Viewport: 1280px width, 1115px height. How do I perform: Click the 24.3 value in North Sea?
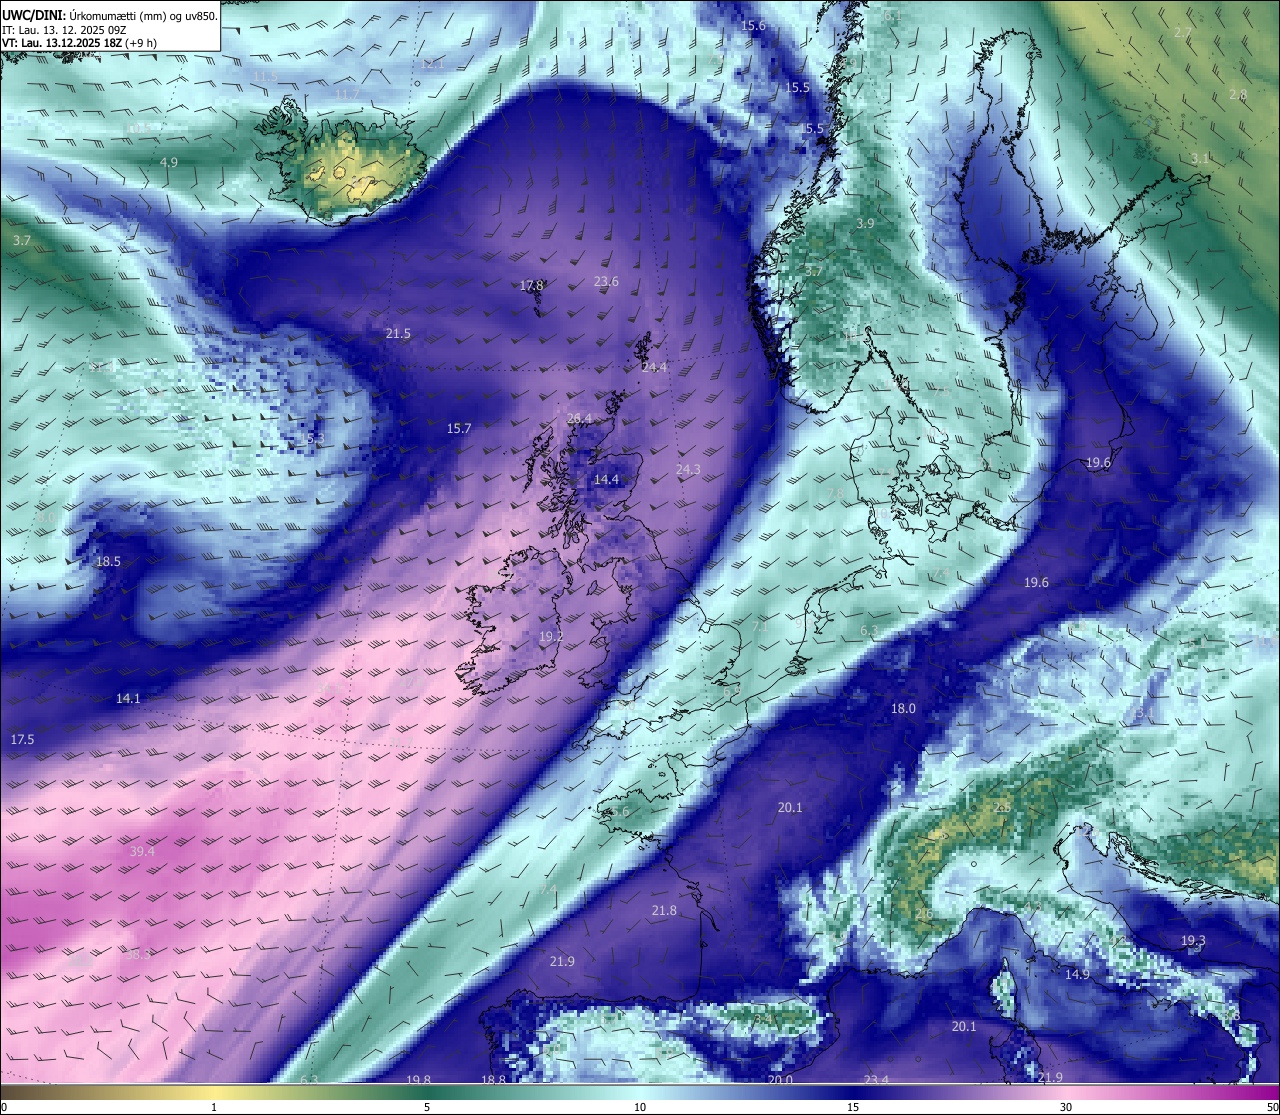pos(688,470)
